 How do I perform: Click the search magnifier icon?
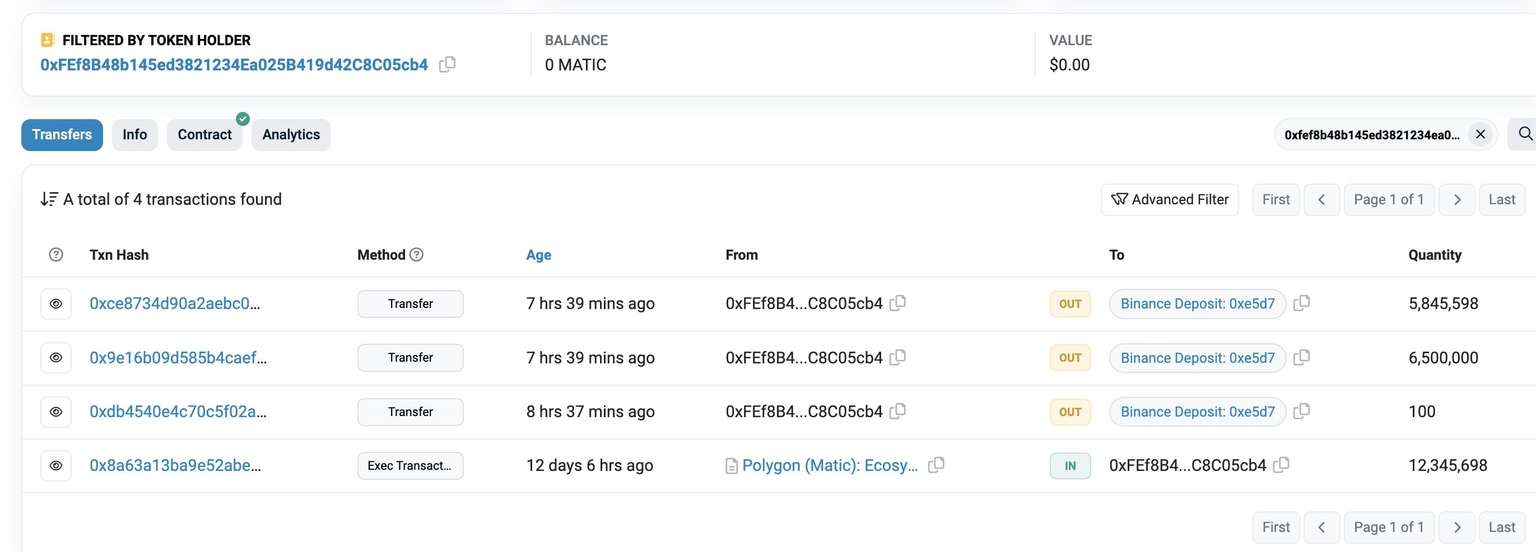point(1525,134)
